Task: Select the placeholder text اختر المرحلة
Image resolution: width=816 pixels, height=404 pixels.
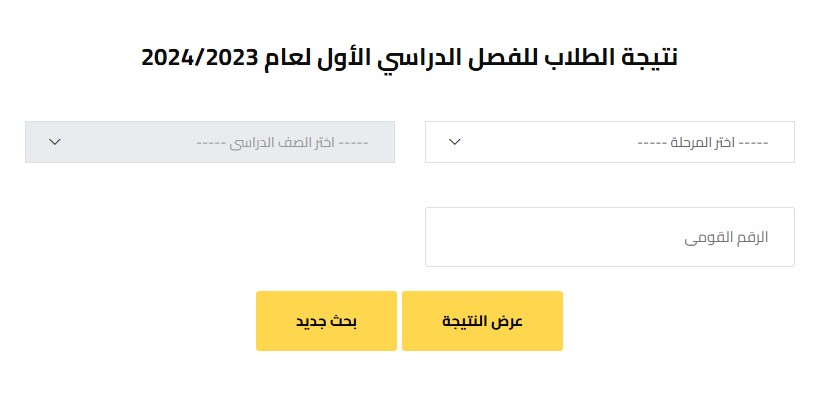Action: (x=702, y=143)
